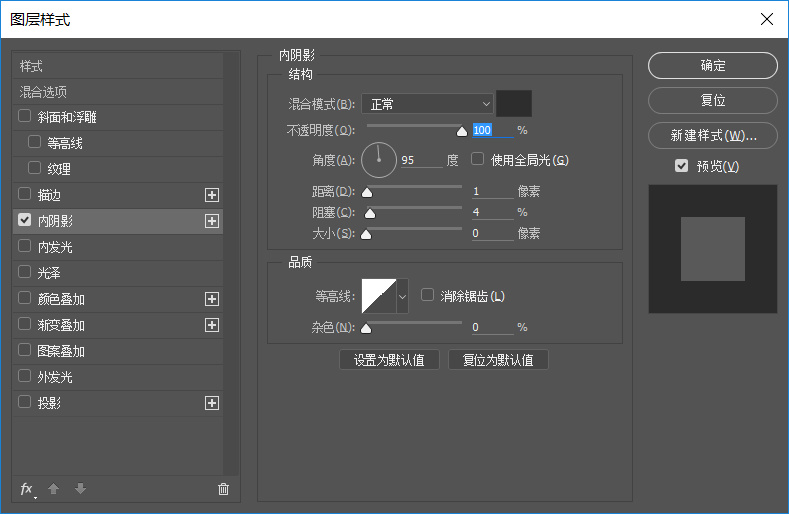Click the 确定 button
This screenshot has height=514, width=789.
pyautogui.click(x=712, y=66)
